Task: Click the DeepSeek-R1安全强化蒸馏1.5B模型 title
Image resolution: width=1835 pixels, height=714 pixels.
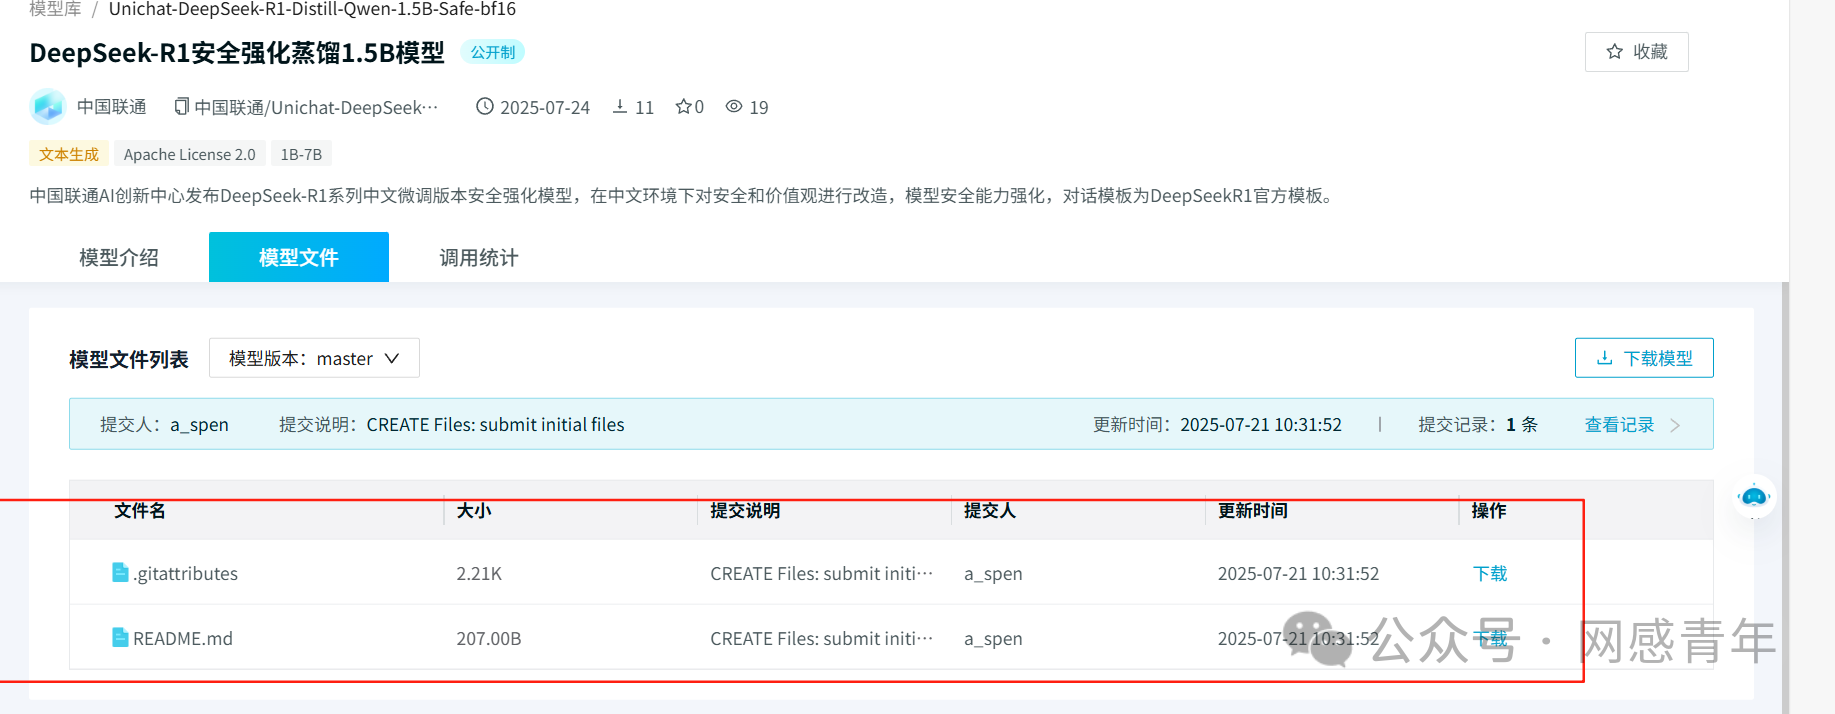Action: click(237, 52)
